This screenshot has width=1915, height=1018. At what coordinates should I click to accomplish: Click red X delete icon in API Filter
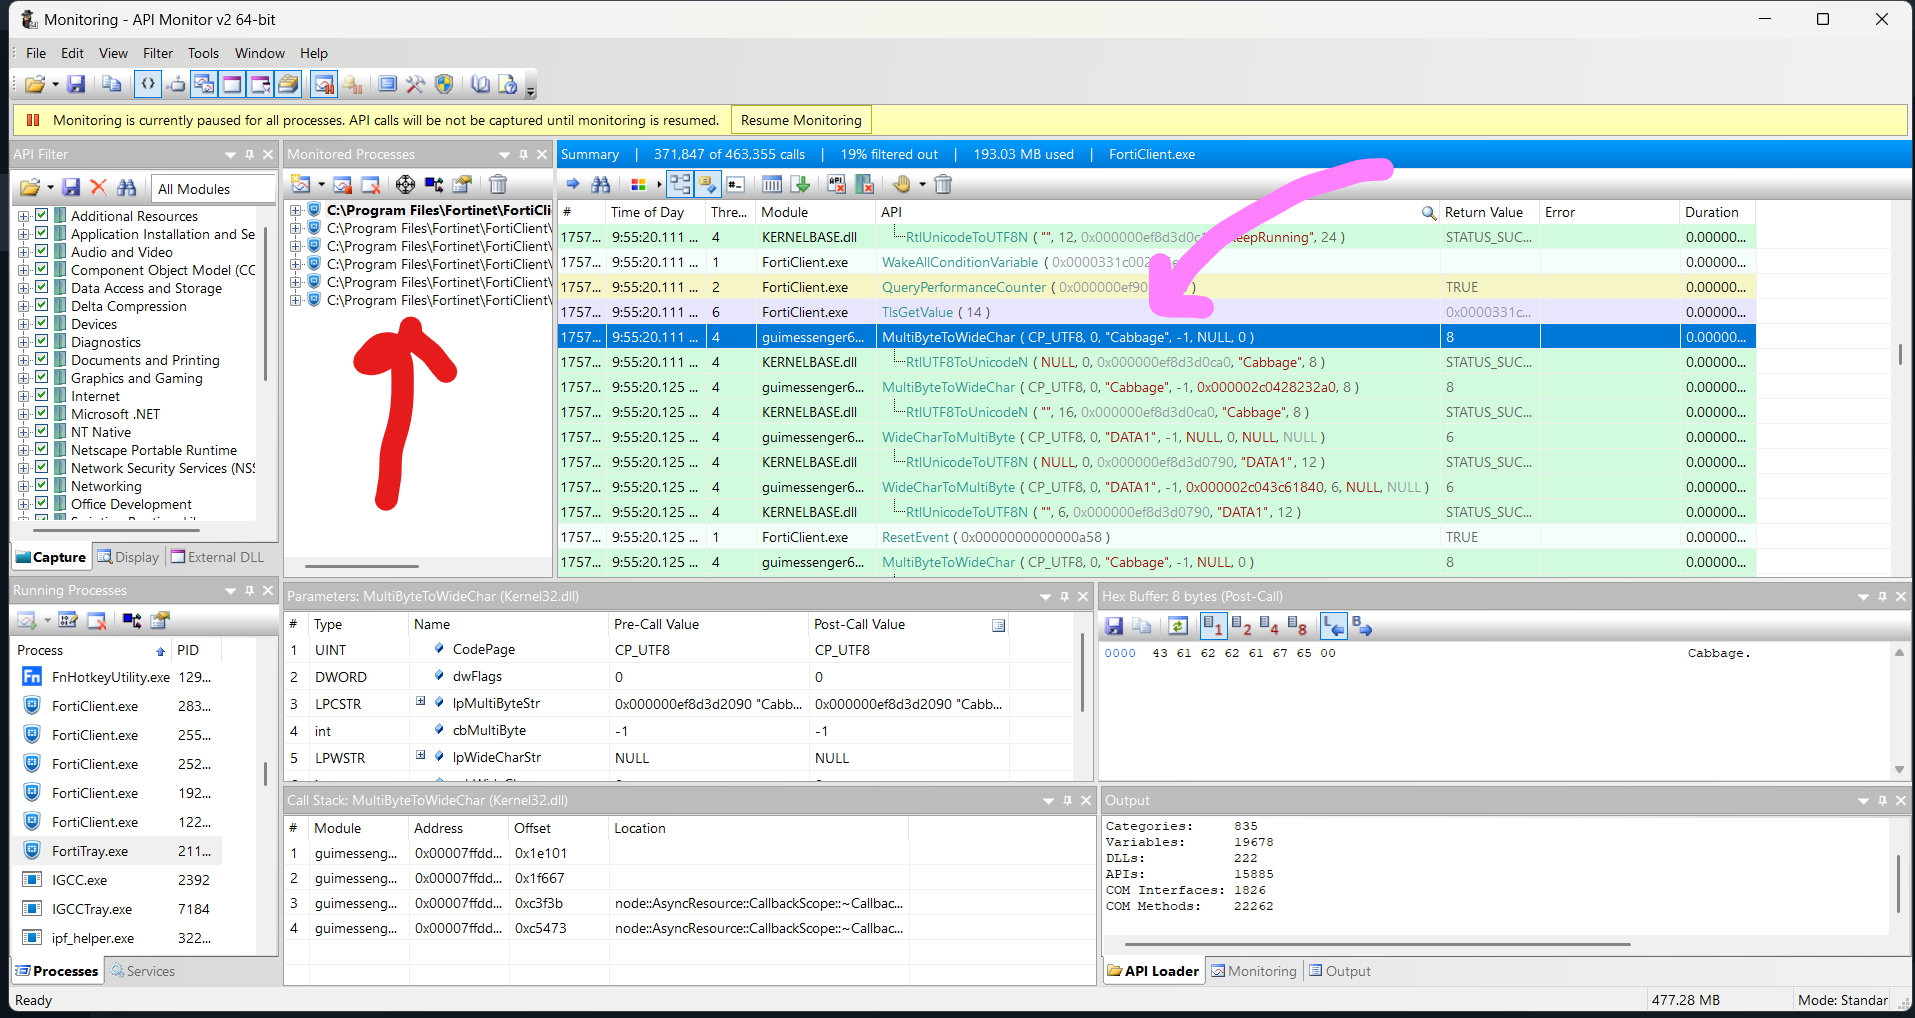98,188
